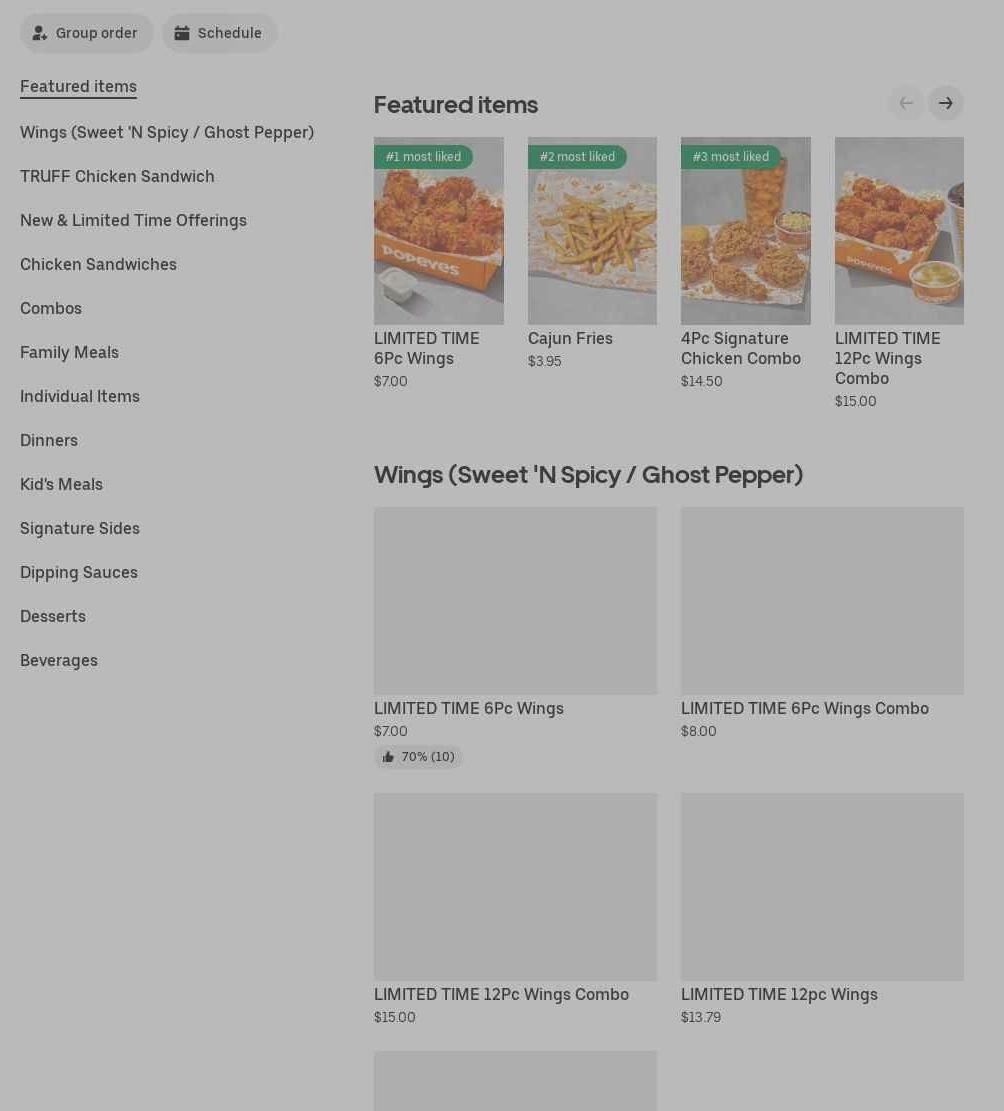Click the #1 most liked badge

click(x=423, y=157)
